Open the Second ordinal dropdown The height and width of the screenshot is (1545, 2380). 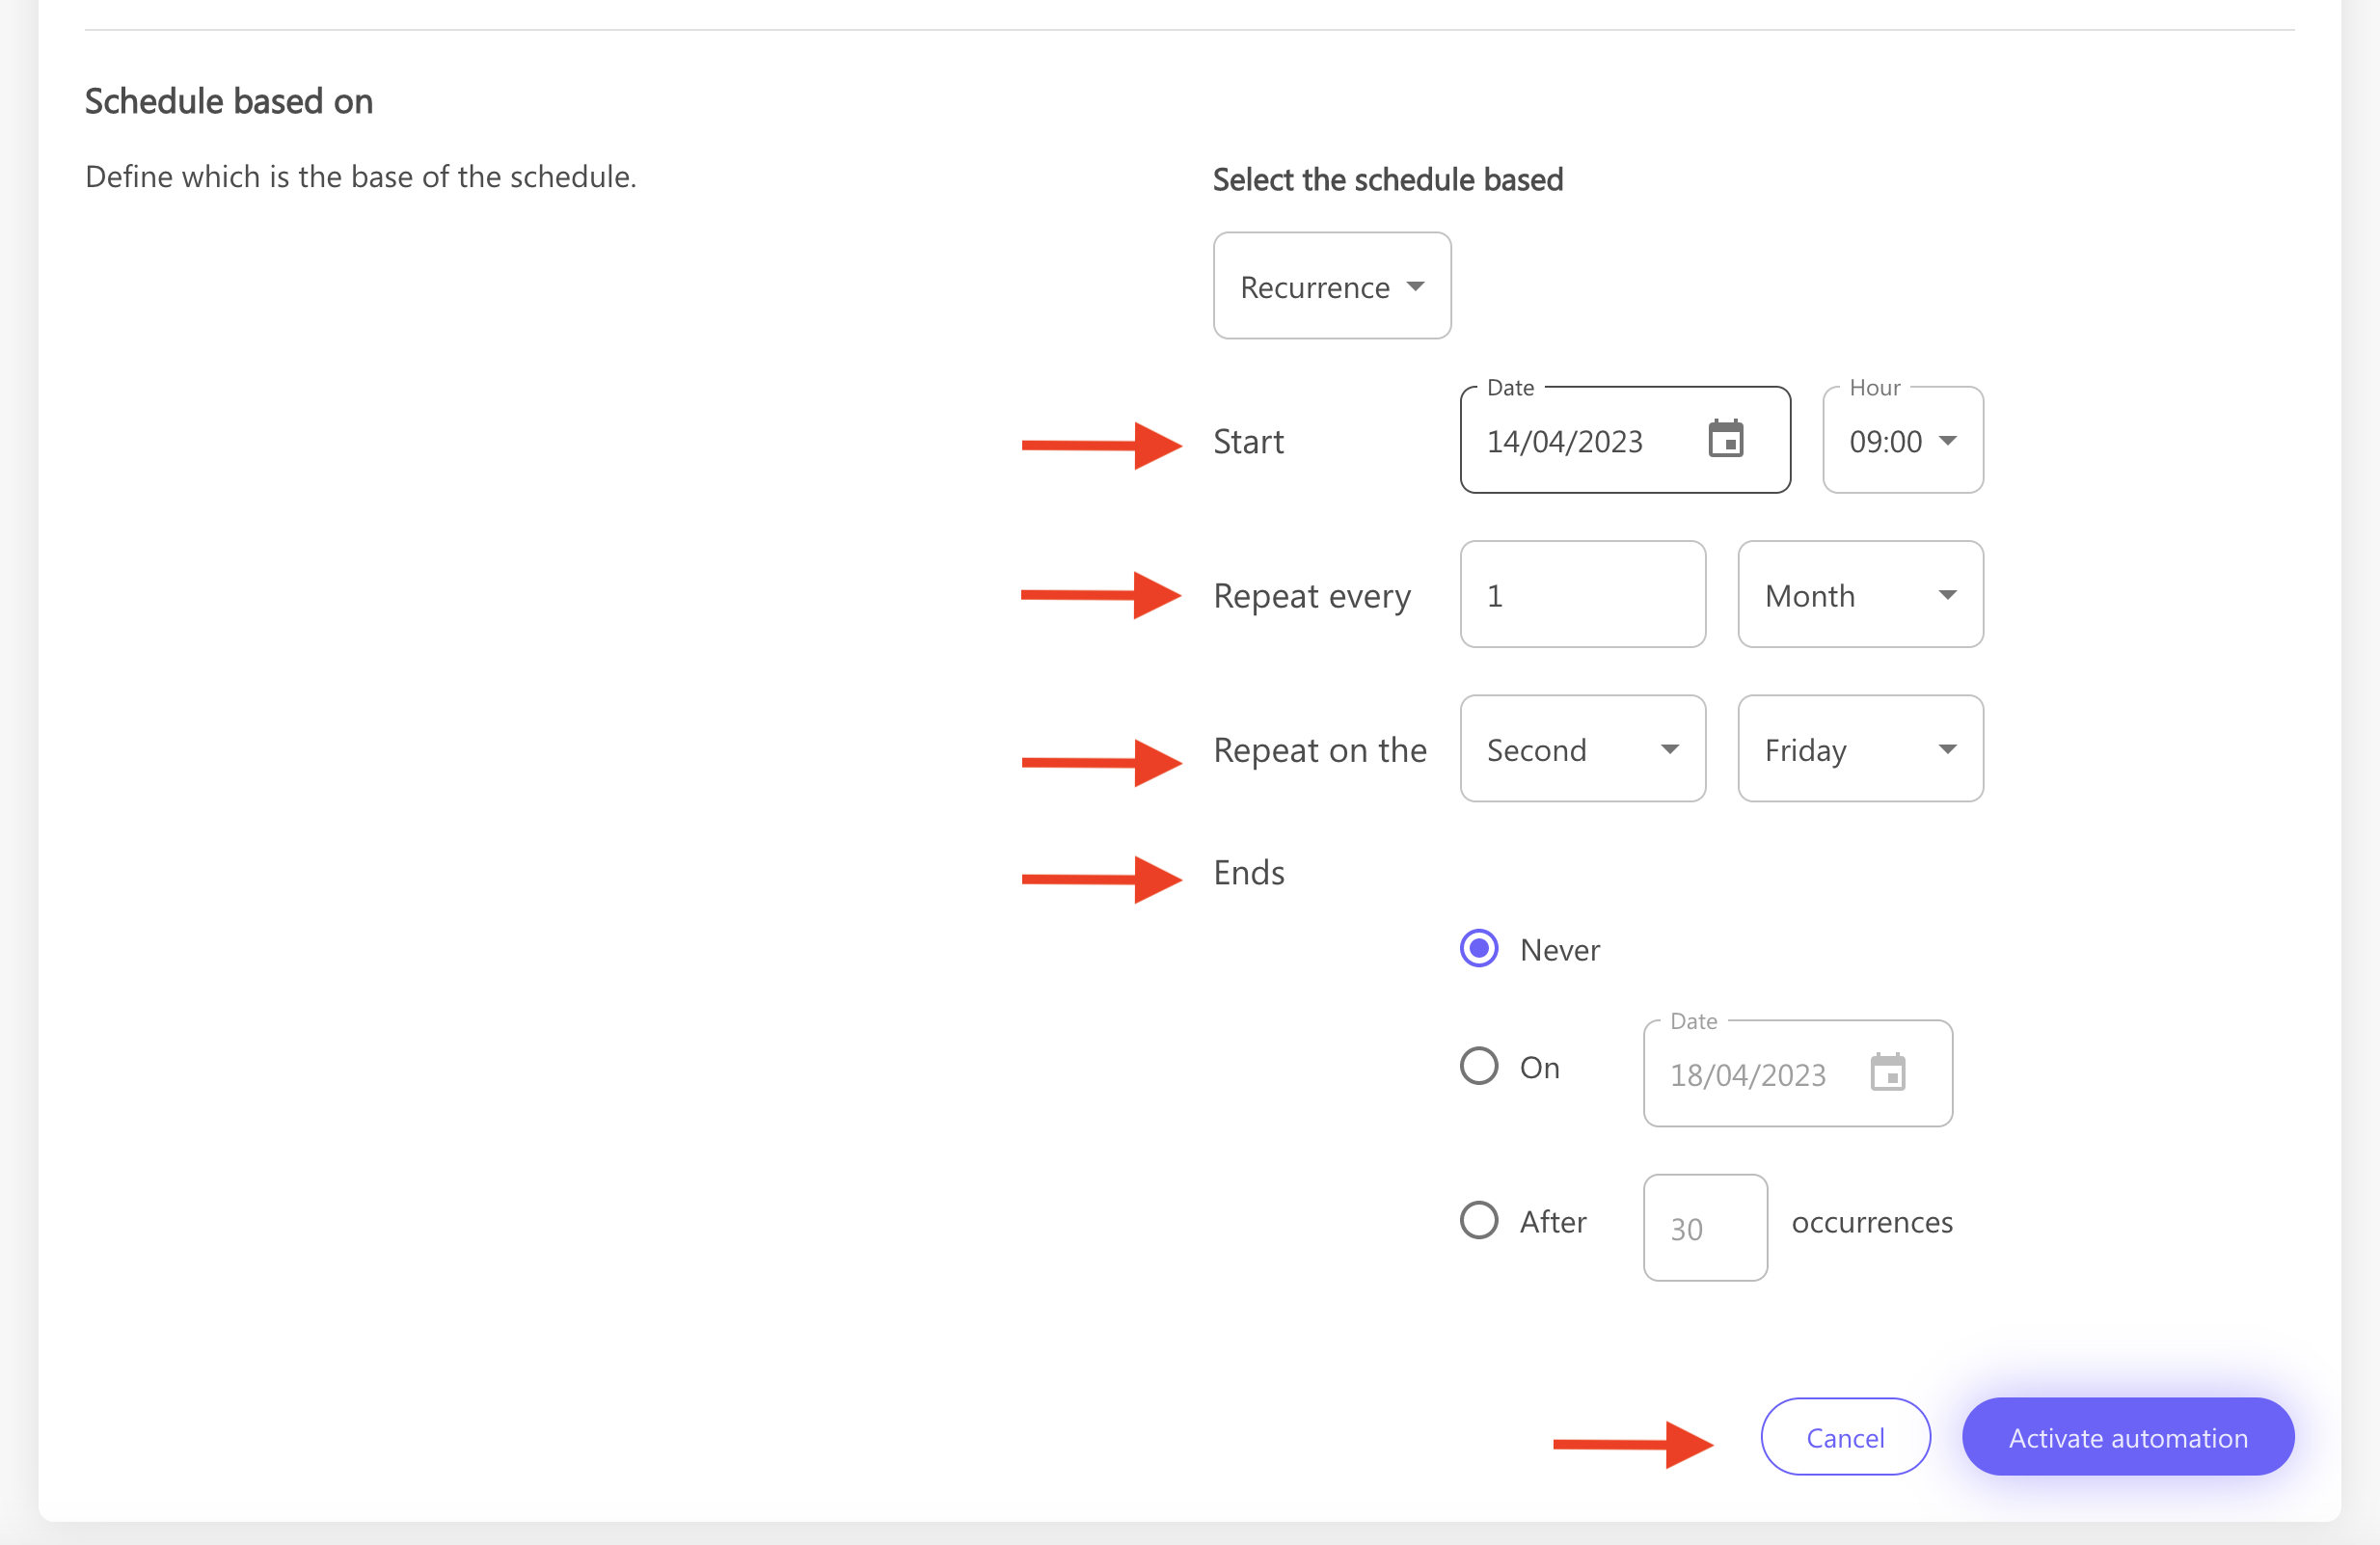pyautogui.click(x=1583, y=749)
